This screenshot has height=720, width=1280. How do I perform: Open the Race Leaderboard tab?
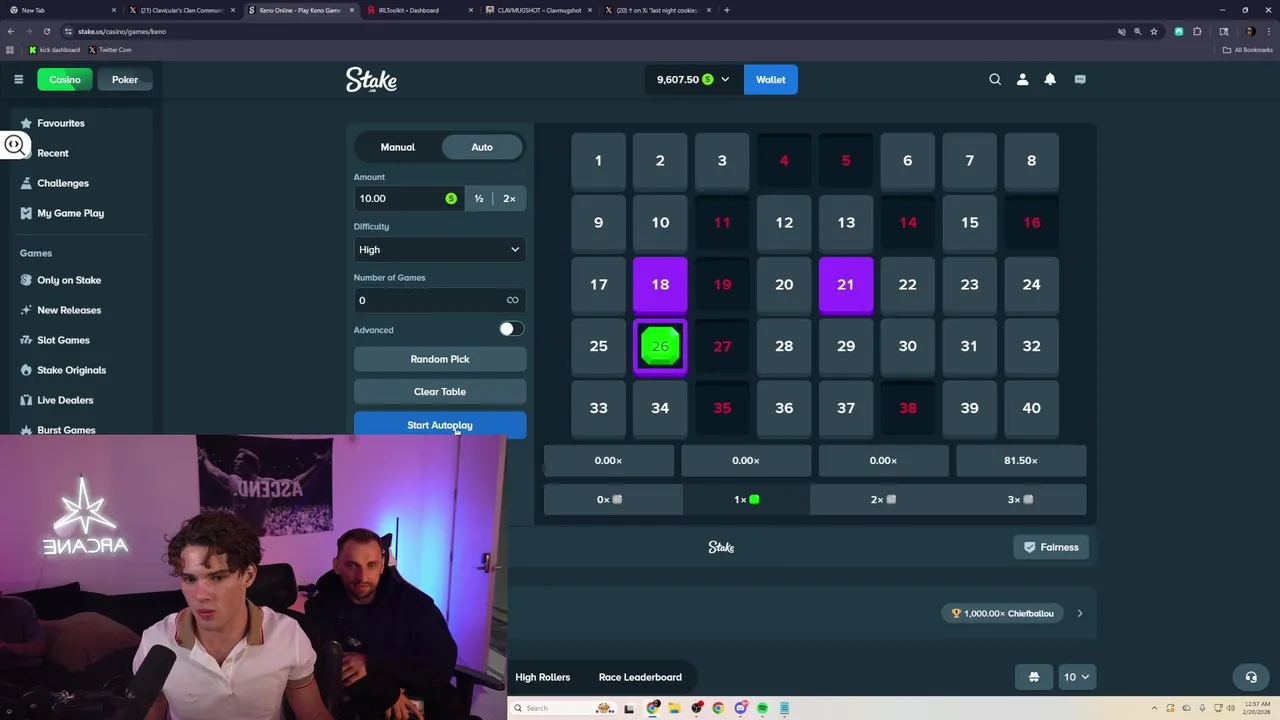click(x=640, y=677)
